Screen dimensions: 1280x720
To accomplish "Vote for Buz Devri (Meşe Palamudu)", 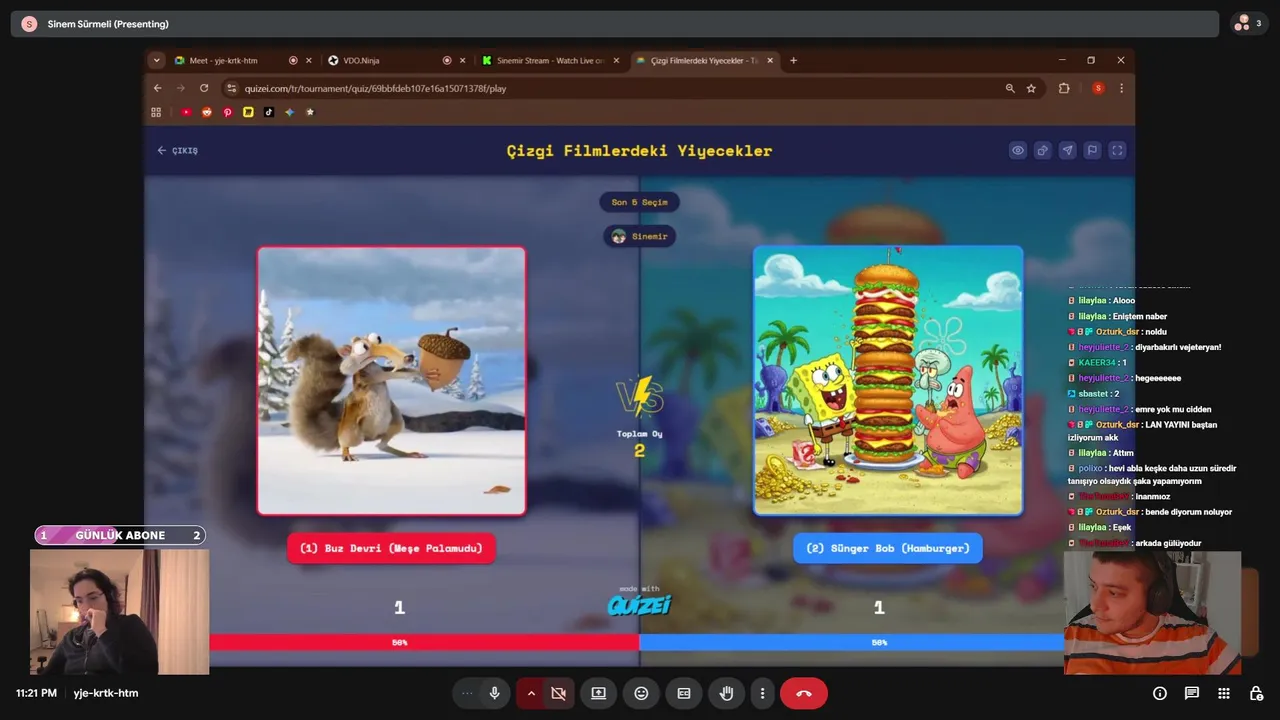I will point(391,548).
